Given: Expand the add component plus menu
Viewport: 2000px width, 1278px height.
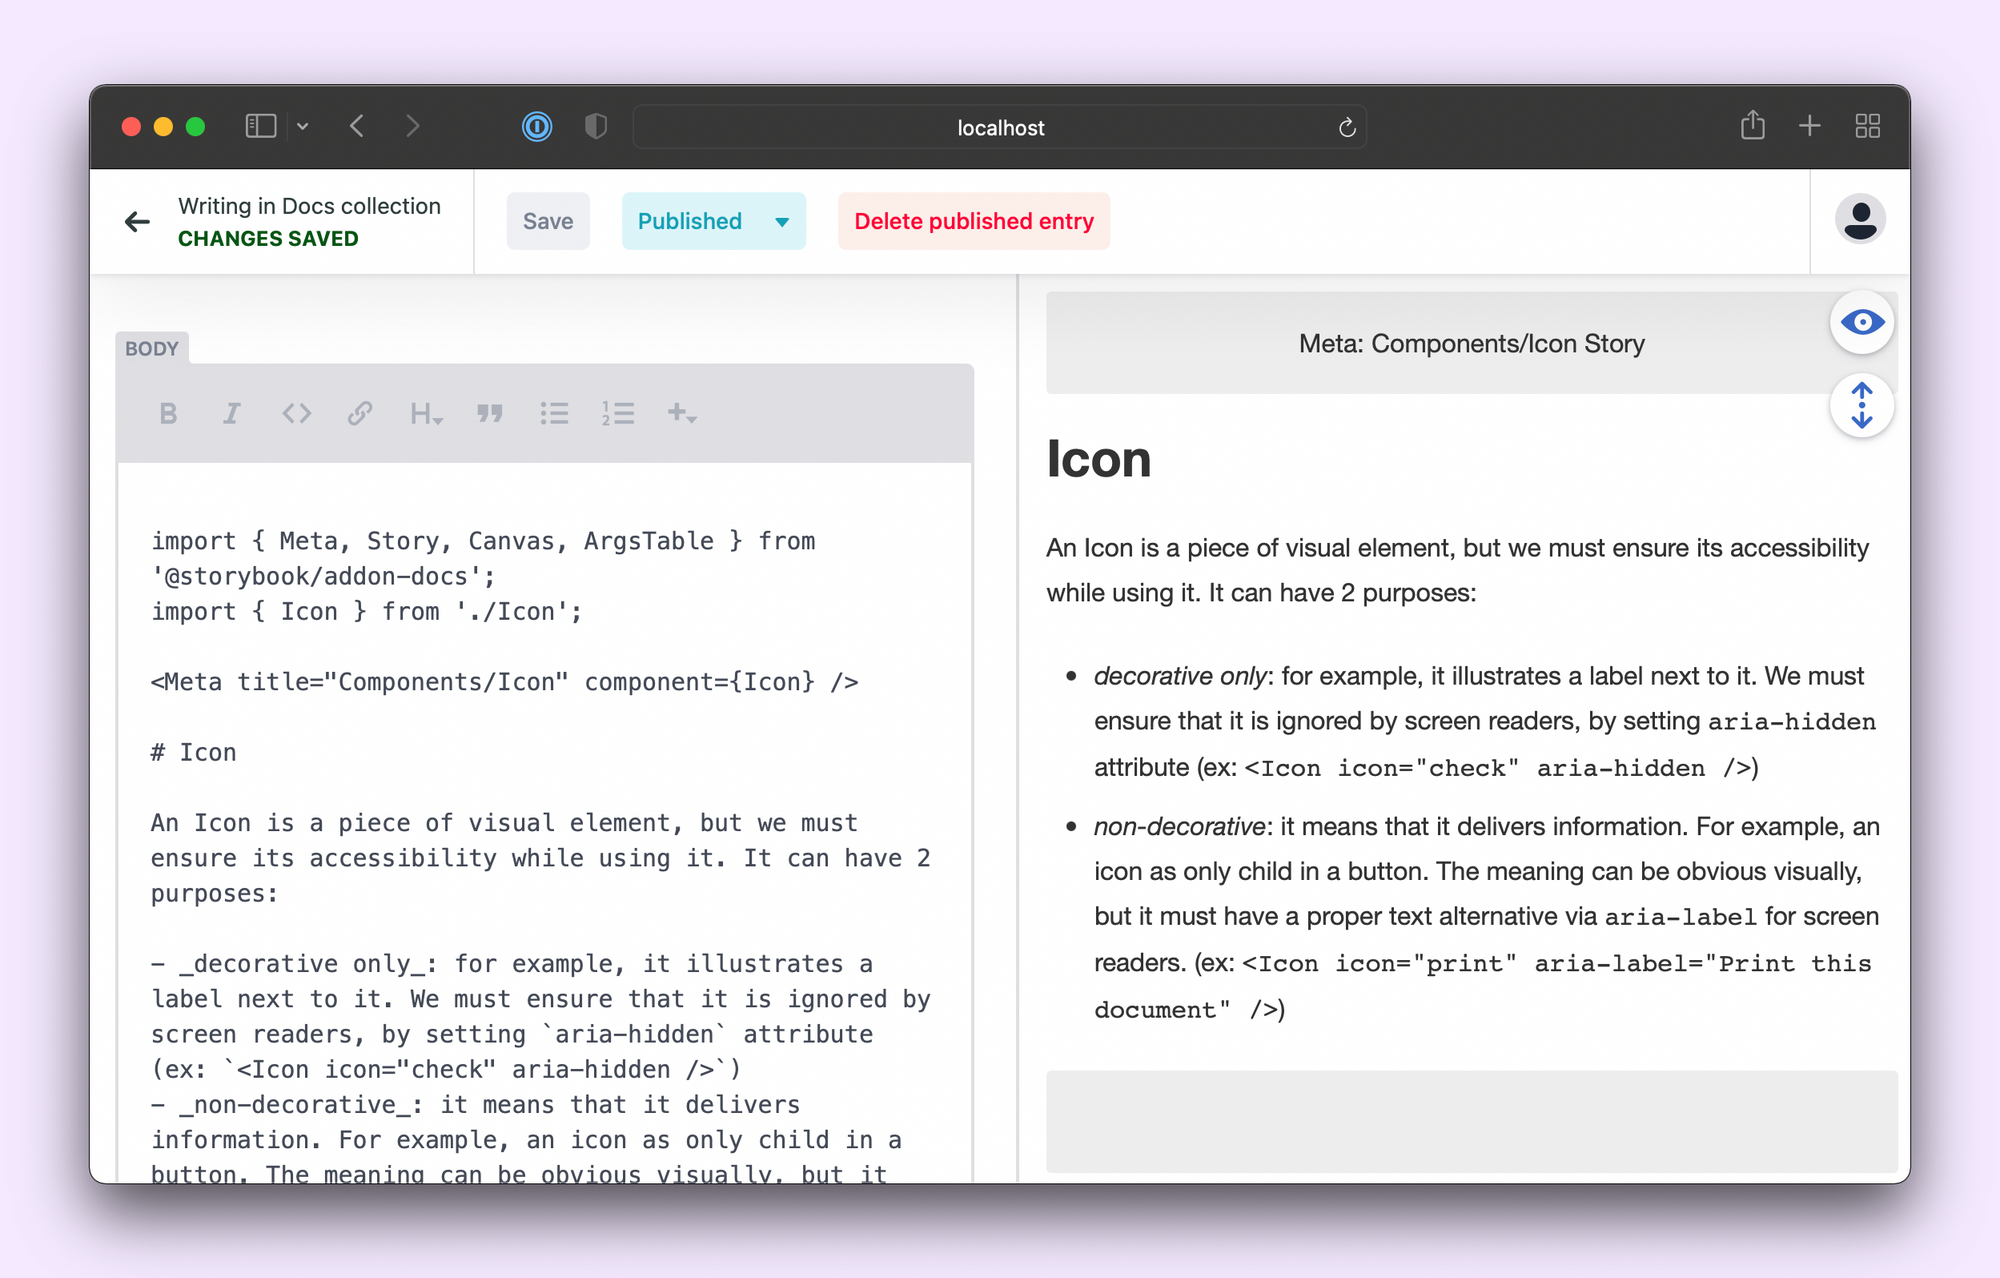Looking at the screenshot, I should (x=682, y=413).
